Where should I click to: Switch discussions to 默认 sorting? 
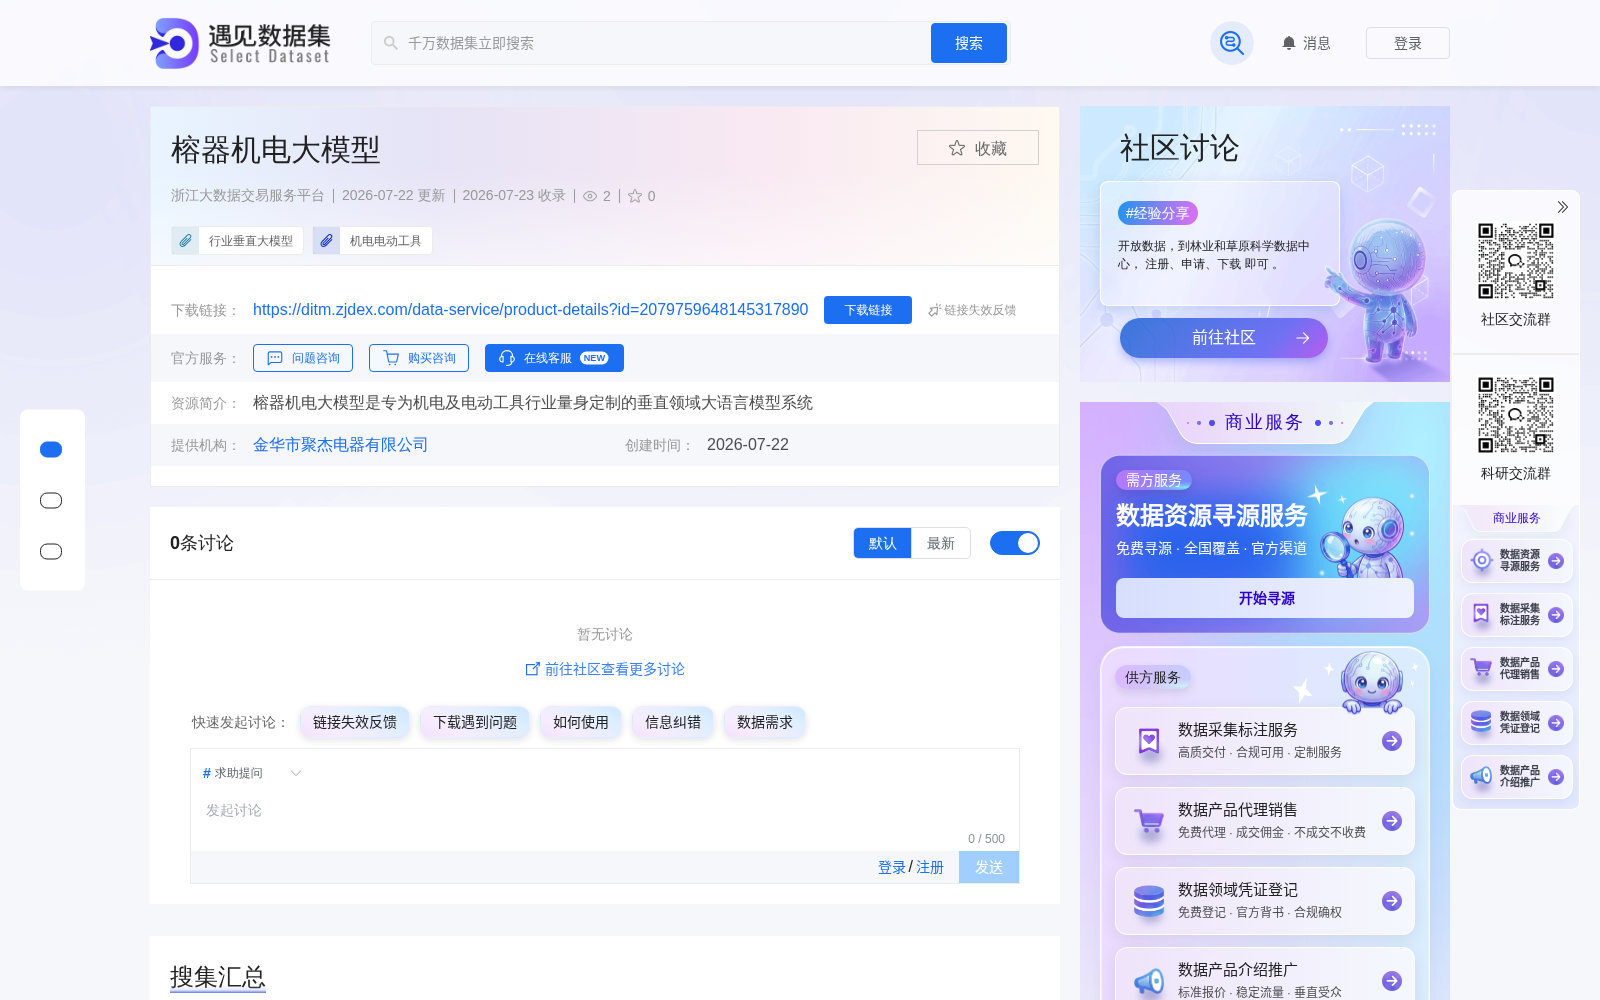(x=882, y=543)
